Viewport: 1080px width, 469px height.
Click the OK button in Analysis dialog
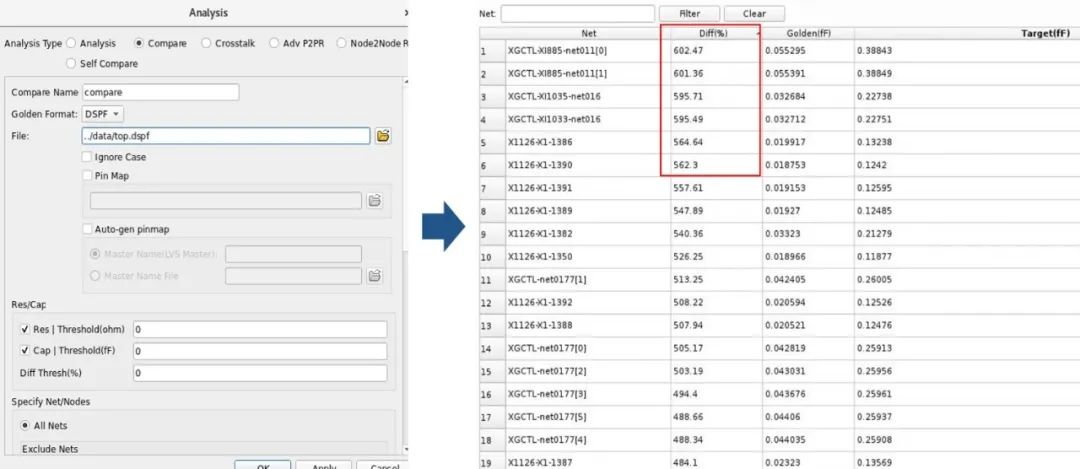tap(262, 465)
